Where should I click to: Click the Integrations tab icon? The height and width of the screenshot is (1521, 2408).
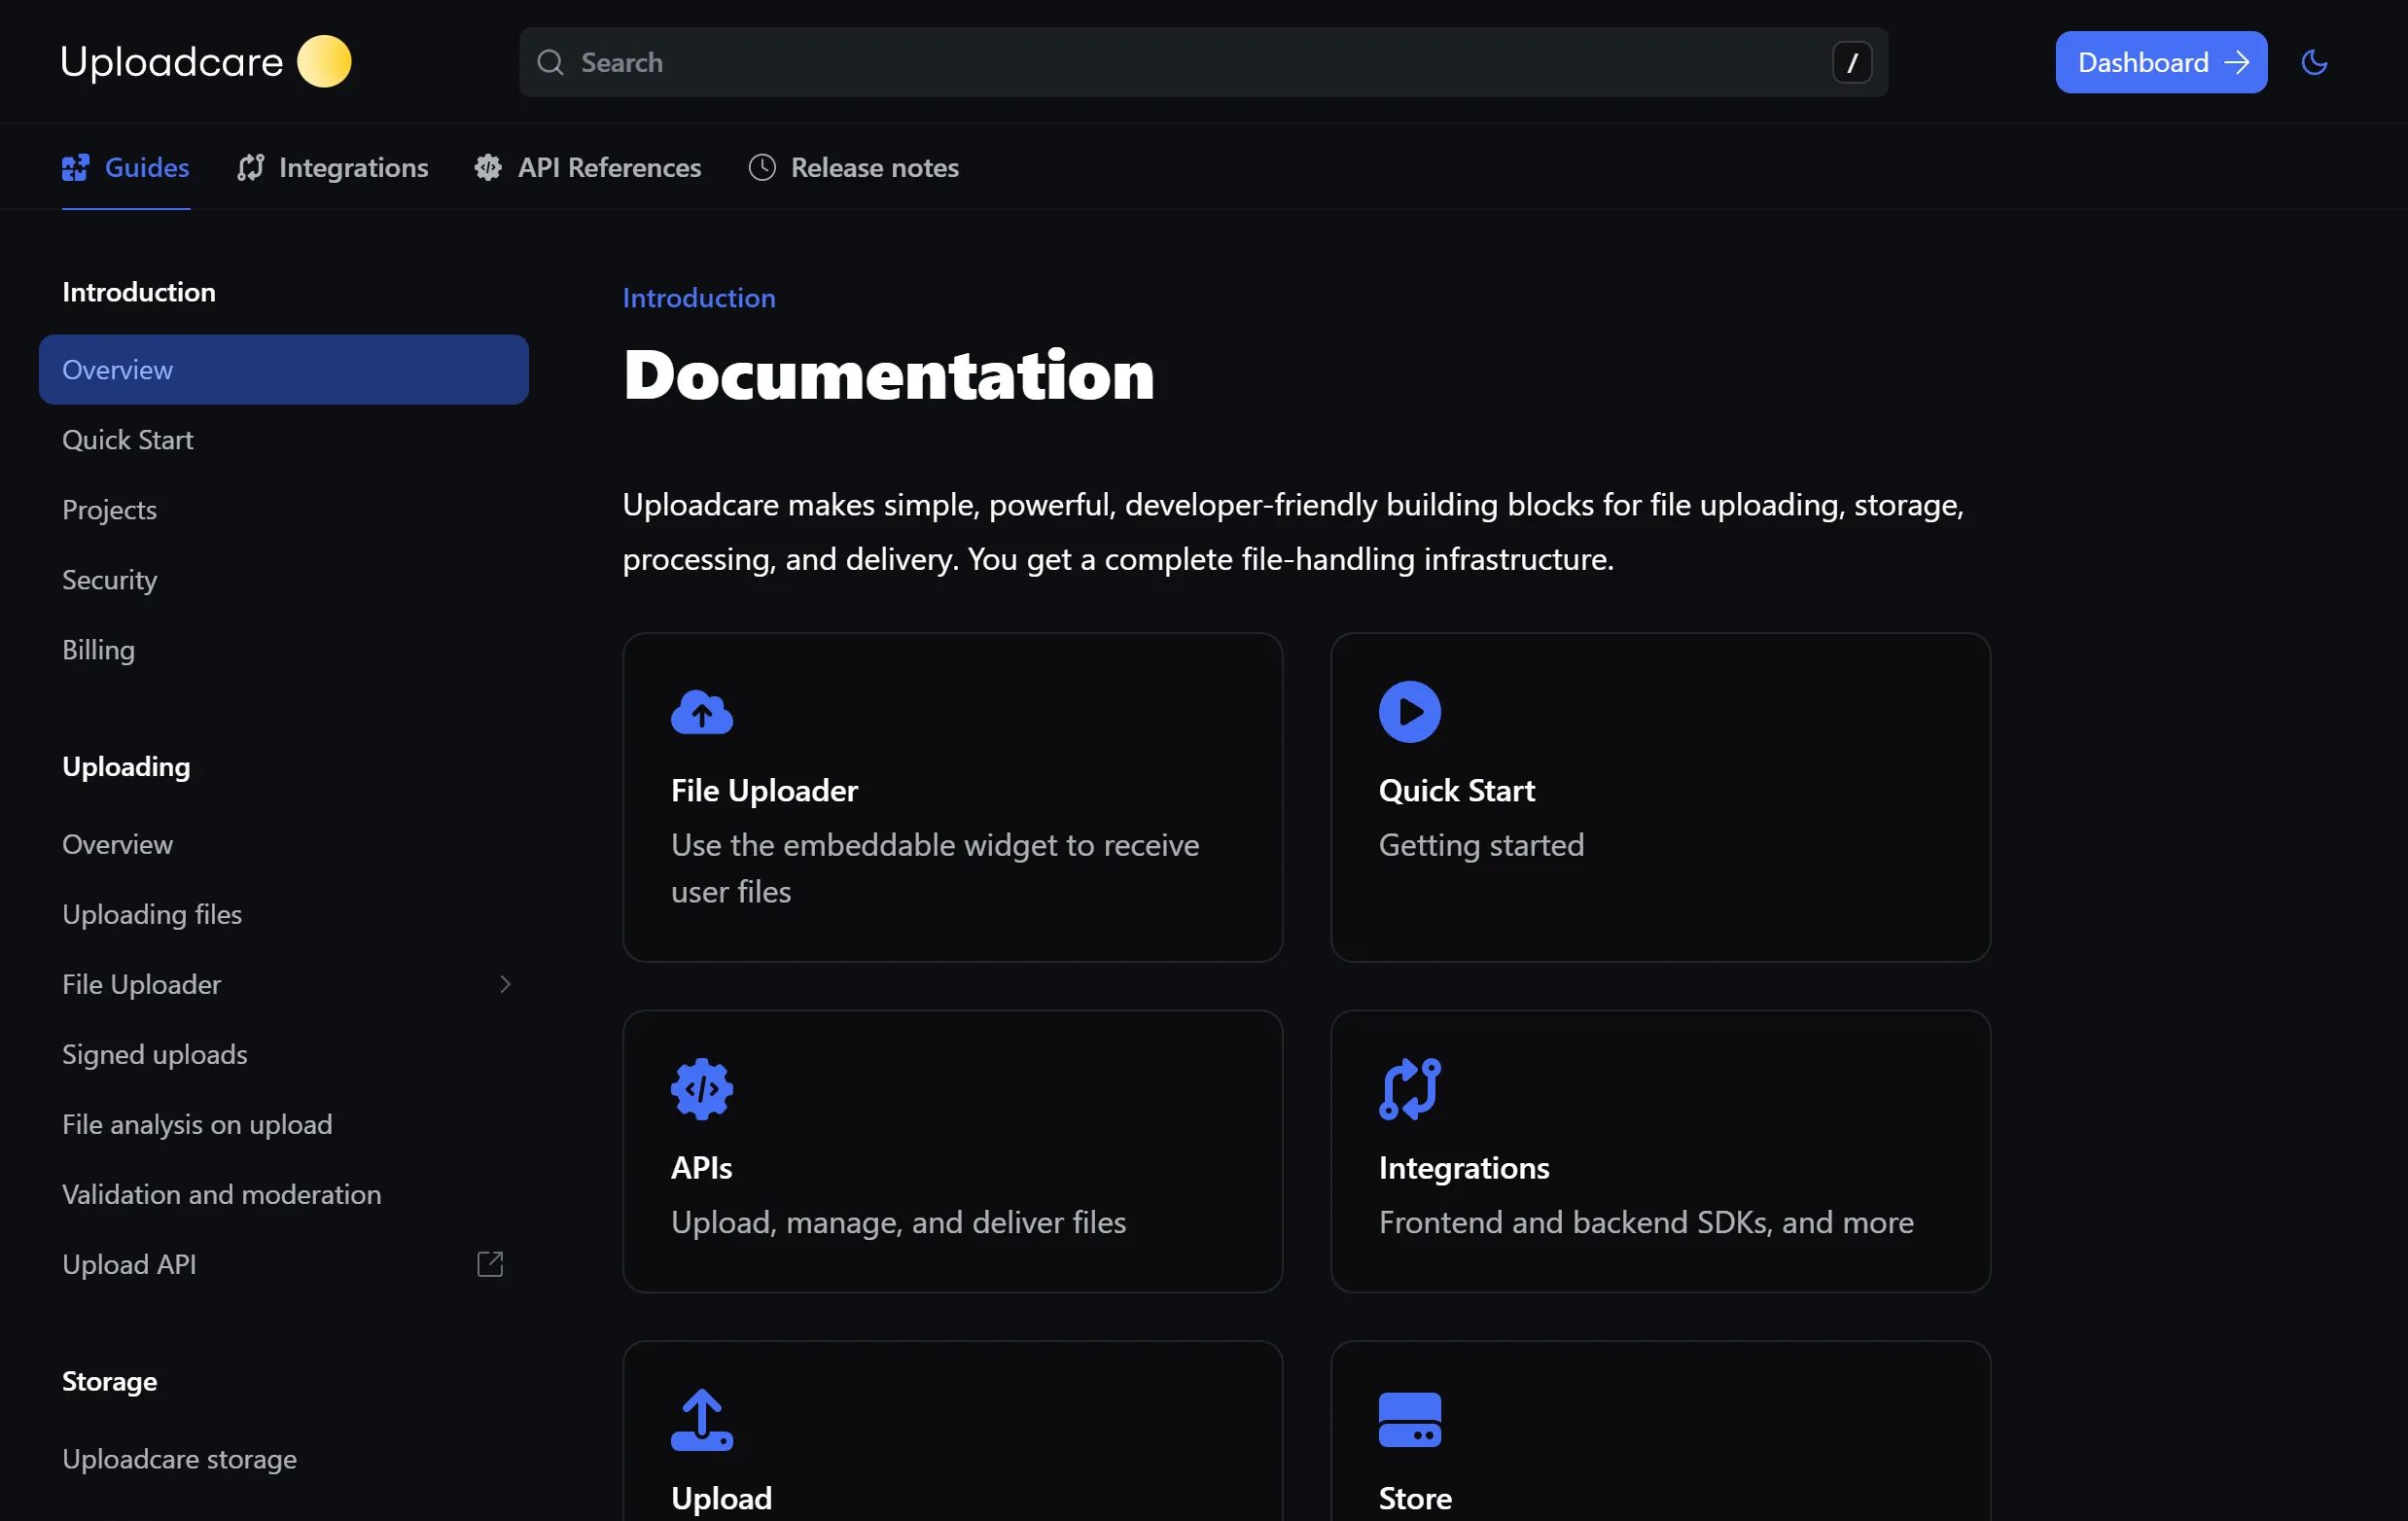click(x=250, y=168)
